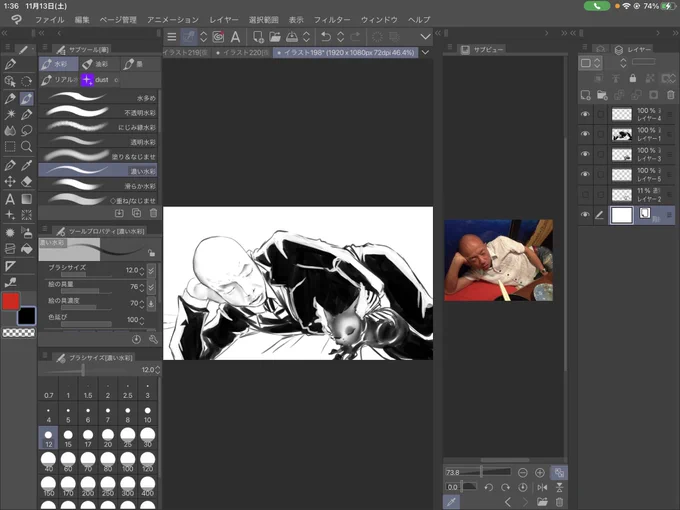Viewport: 680px width, 510px height.
Task: Pick brush size preset 20
Action: [x=108, y=438]
